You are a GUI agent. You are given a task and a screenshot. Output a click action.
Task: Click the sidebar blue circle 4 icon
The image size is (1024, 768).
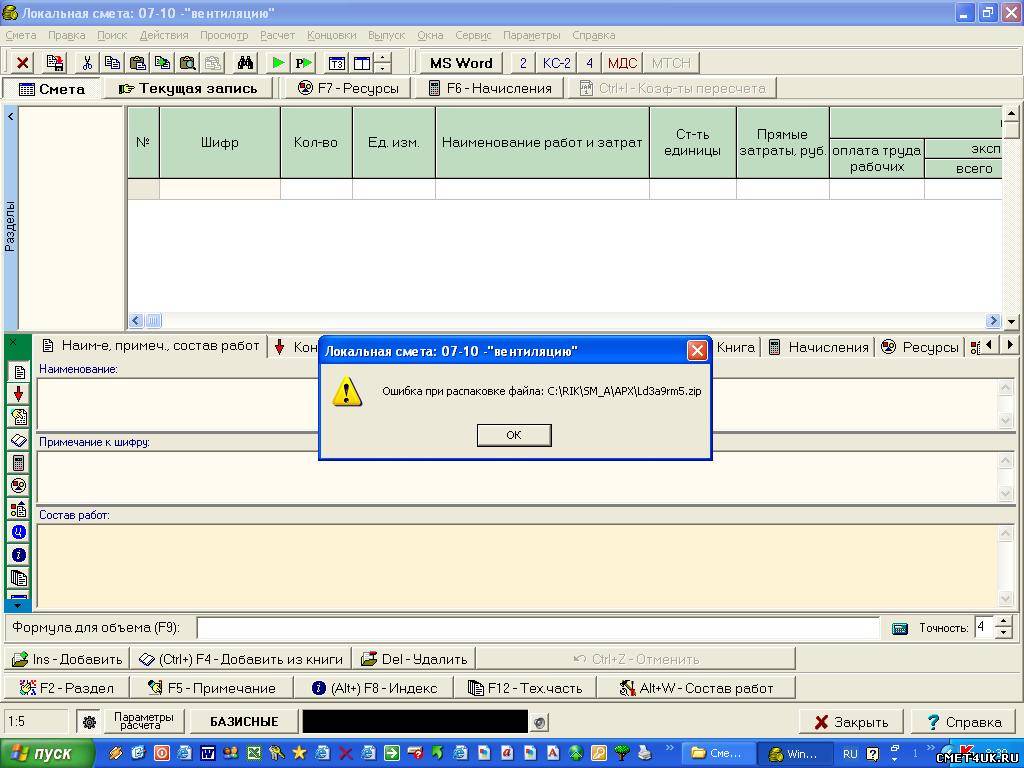[19, 532]
